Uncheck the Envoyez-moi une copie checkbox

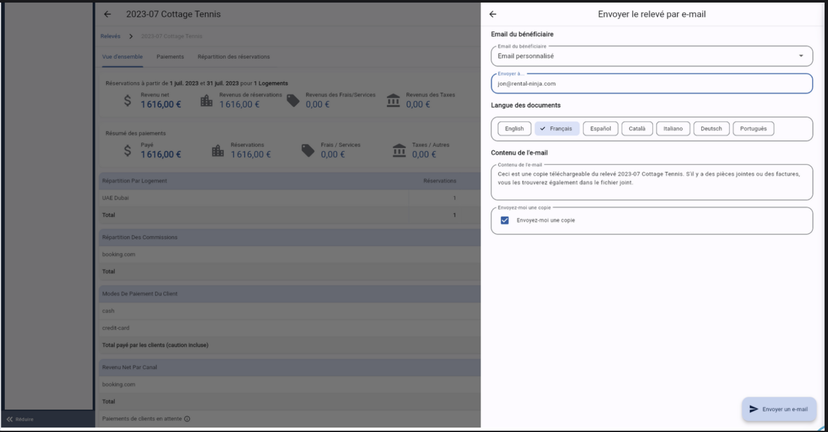click(505, 220)
